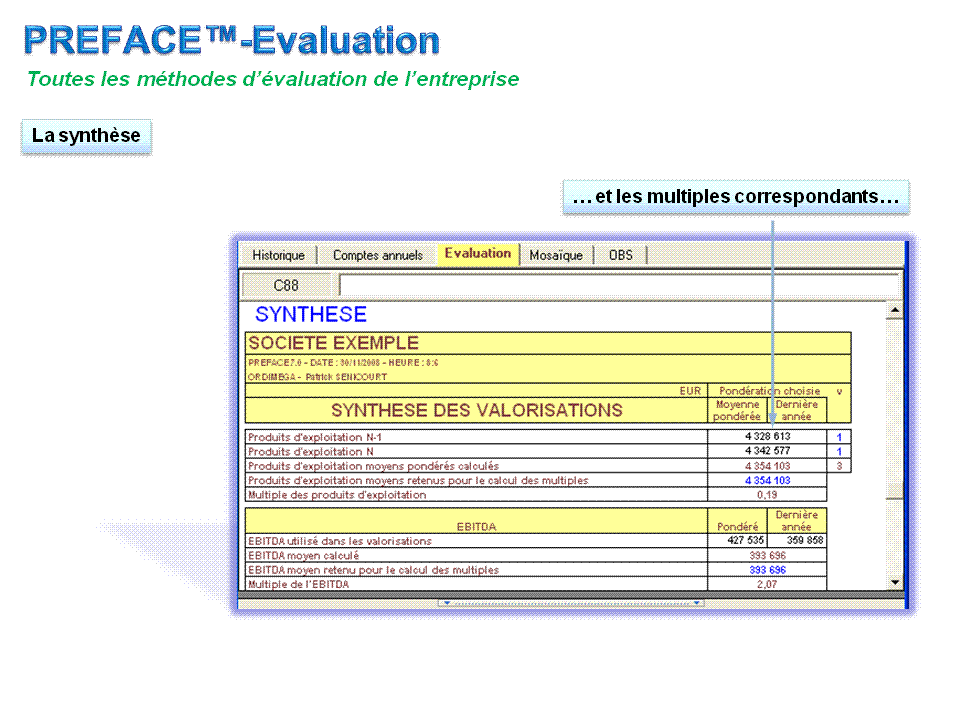Viewport: 960px width, 720px height.
Task: Click the PREFACE7.0 date and time line
Action: tap(343, 362)
